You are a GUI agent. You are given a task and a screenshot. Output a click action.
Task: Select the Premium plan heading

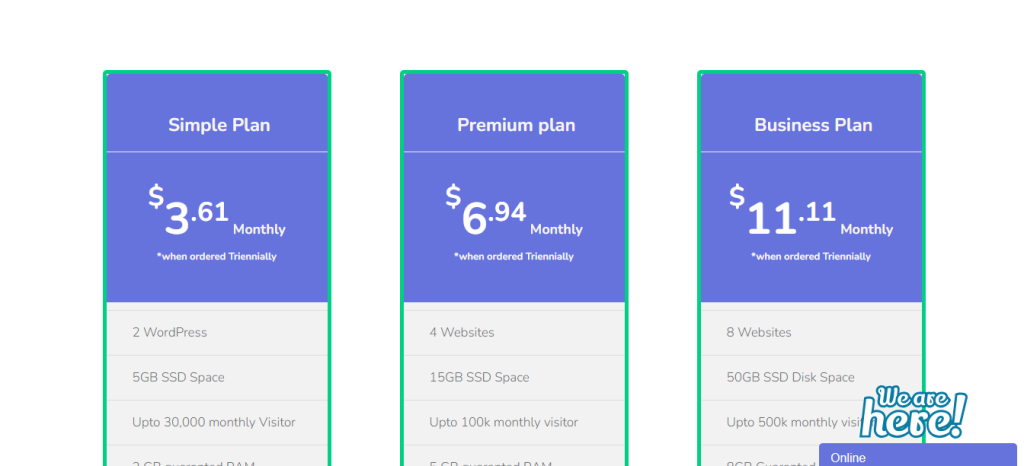click(516, 125)
